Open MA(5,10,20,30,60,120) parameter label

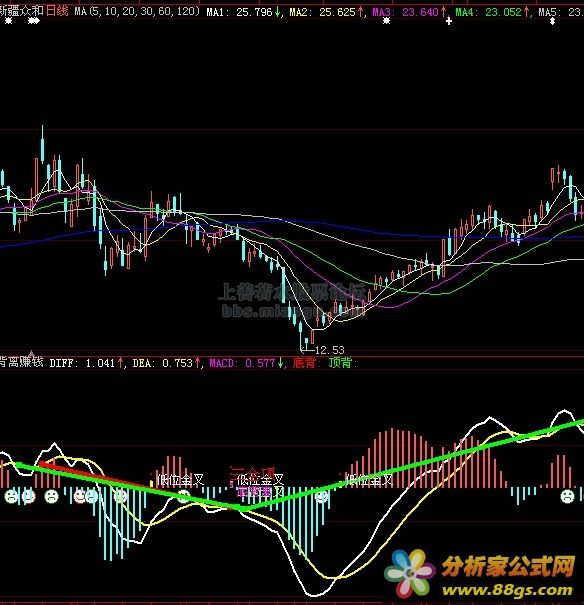137,12
